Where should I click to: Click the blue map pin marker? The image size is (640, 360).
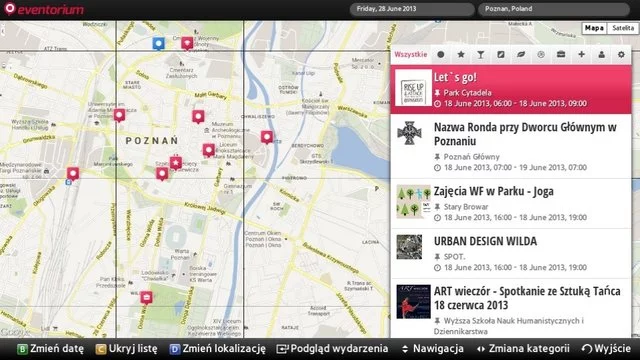(158, 43)
